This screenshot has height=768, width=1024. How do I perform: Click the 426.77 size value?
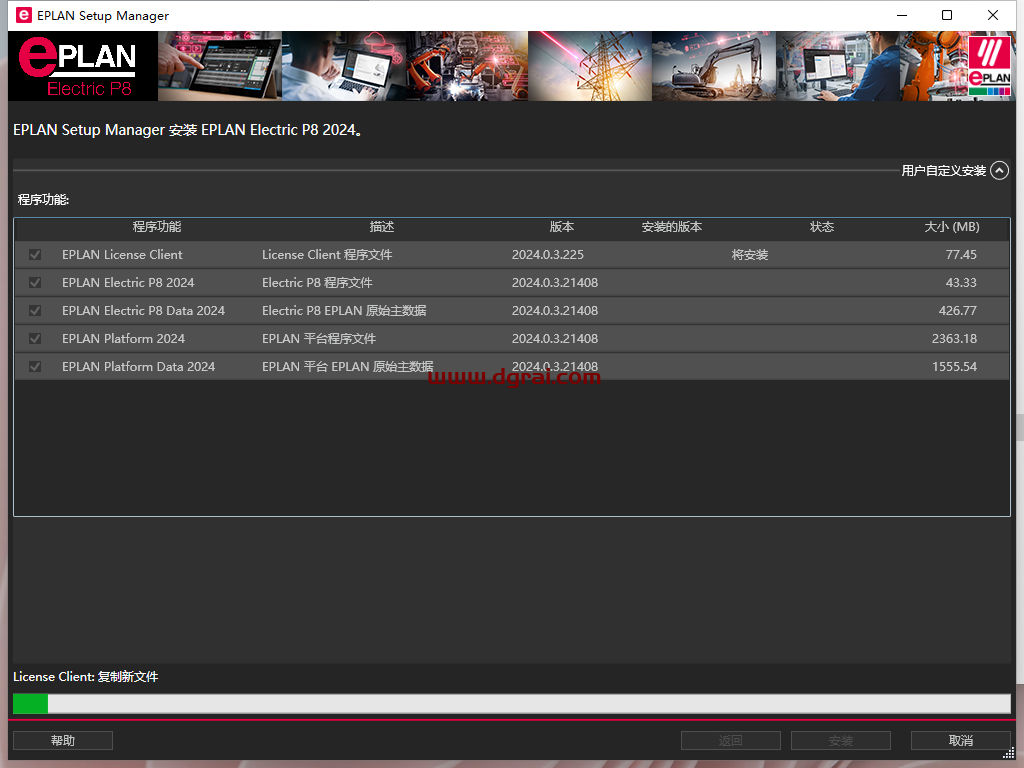(958, 311)
